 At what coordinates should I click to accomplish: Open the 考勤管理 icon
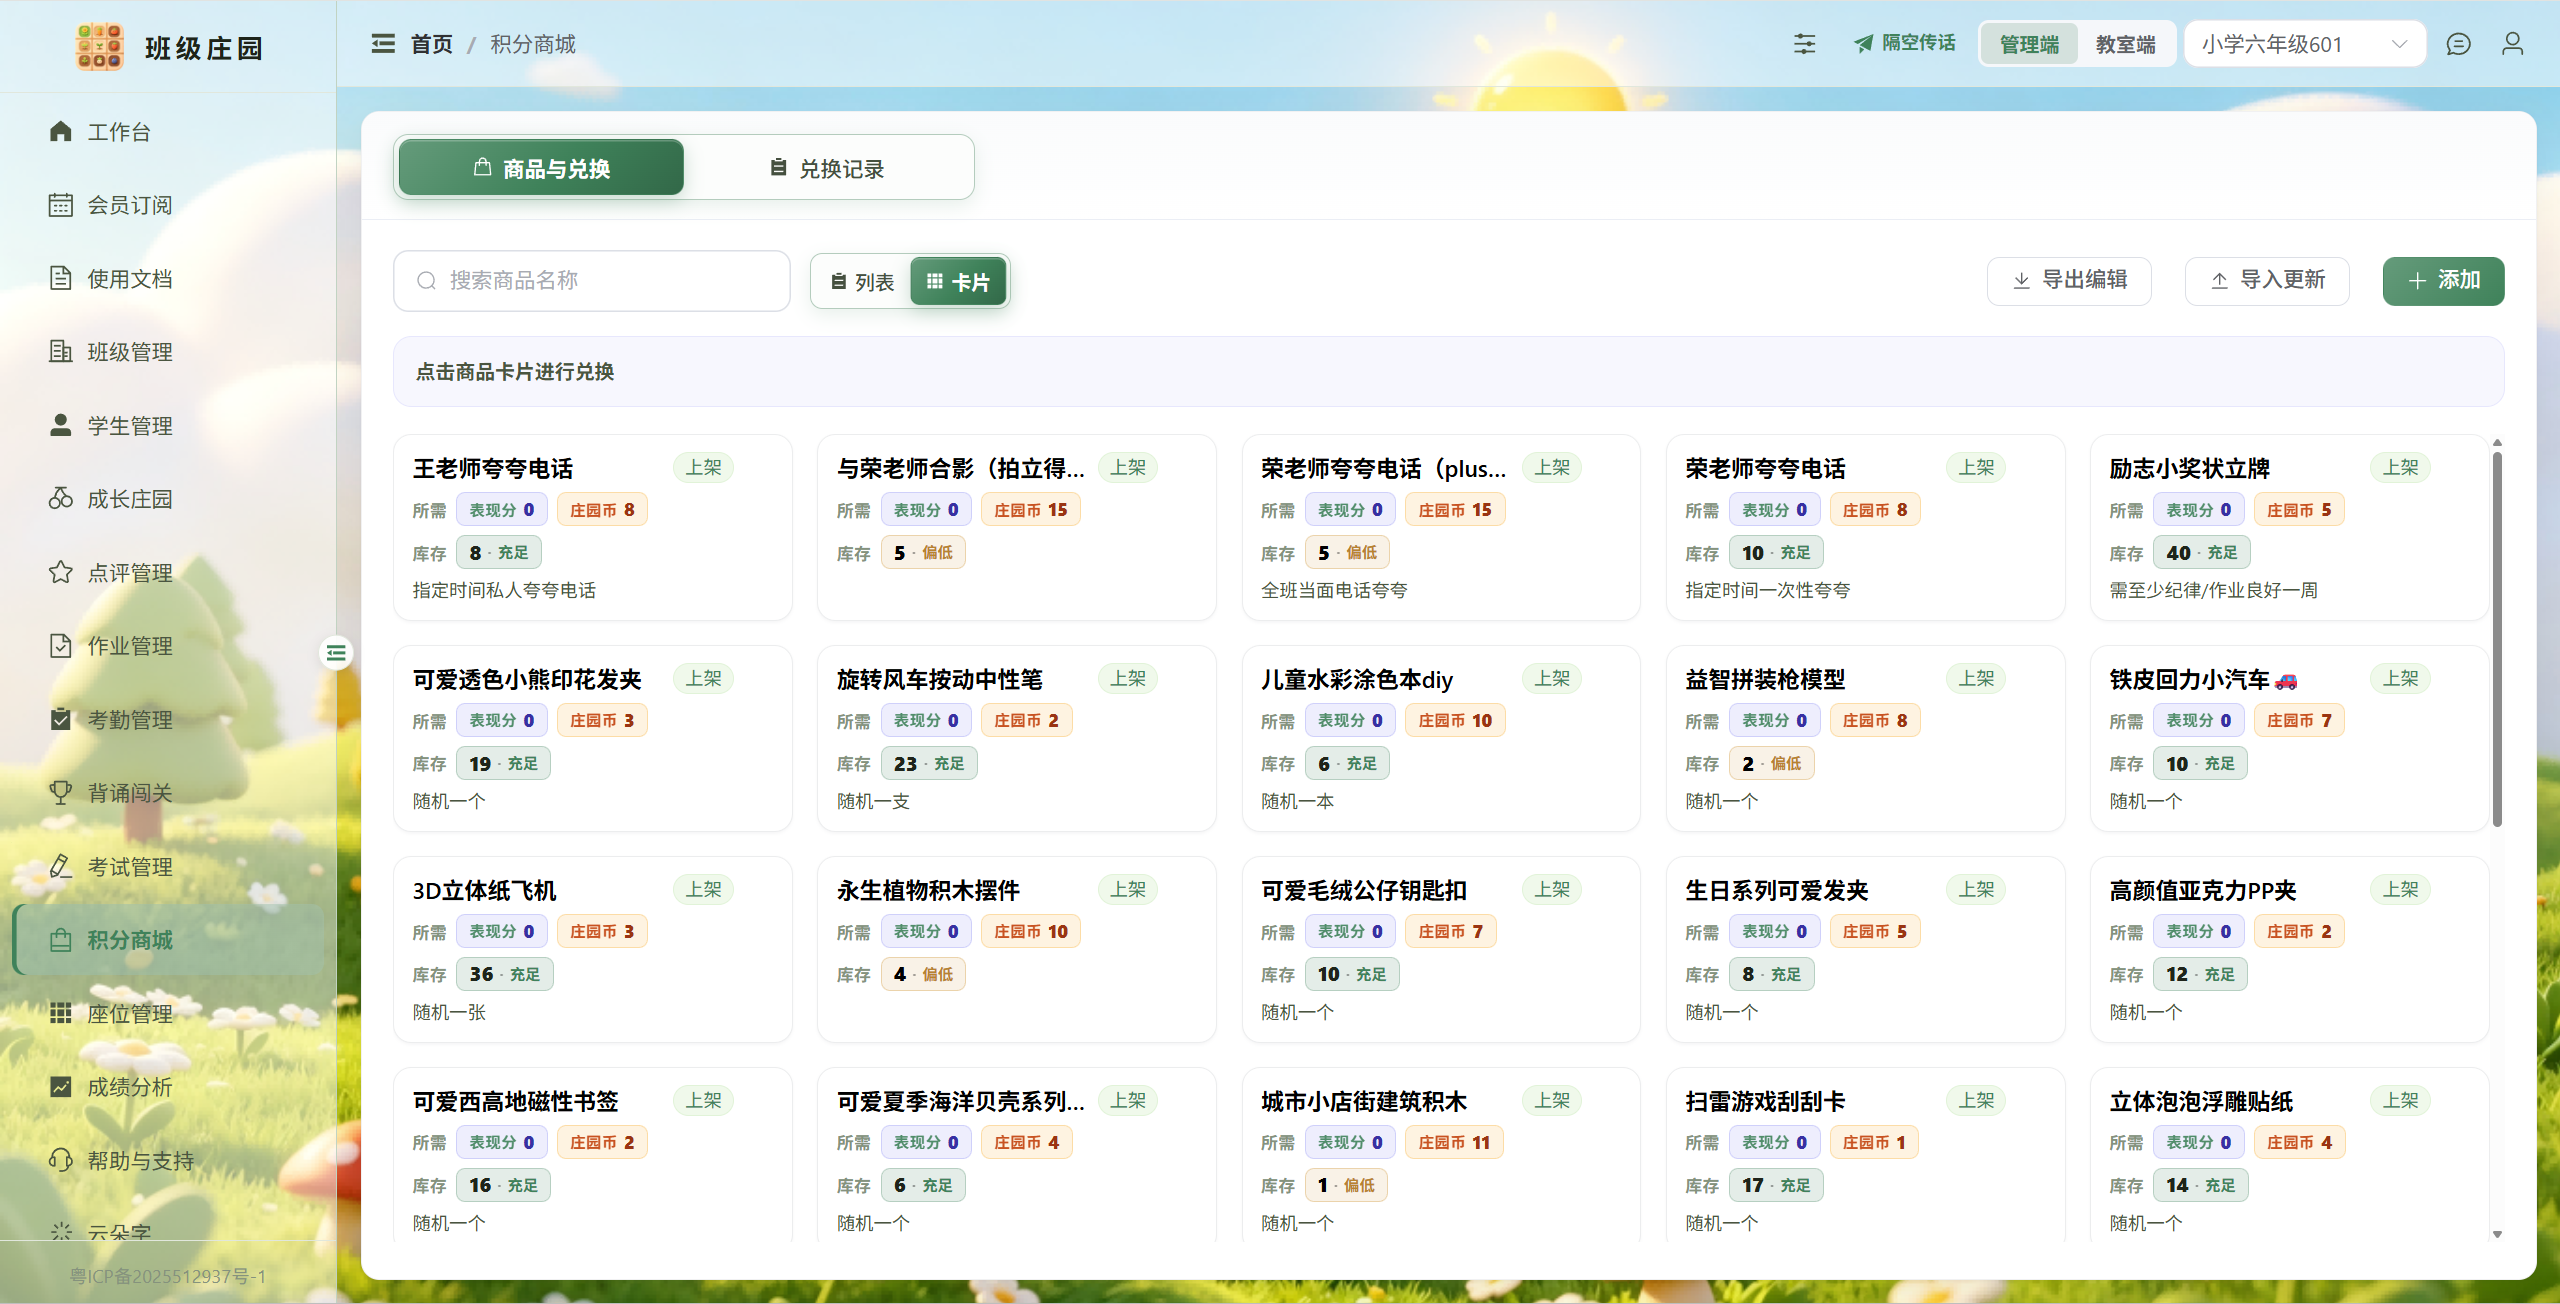[x=61, y=719]
